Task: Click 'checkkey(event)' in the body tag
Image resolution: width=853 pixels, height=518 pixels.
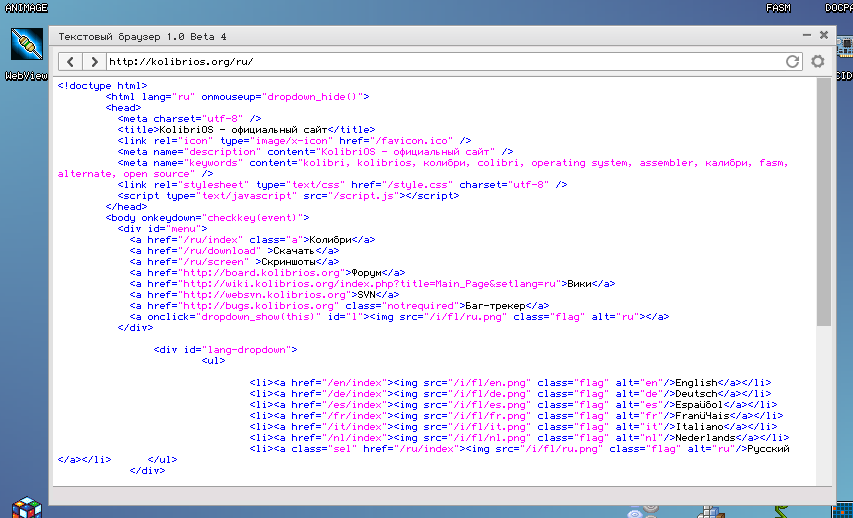Action: point(252,218)
